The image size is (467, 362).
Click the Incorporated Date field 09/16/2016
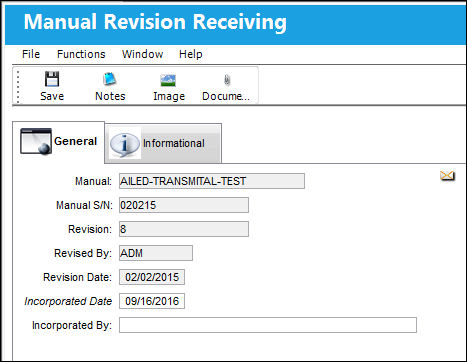tap(152, 301)
